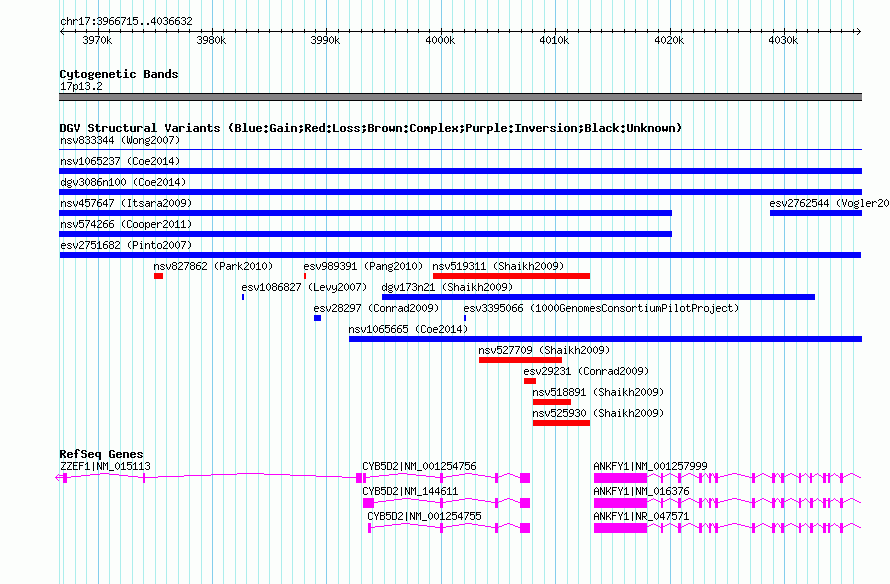The image size is (890, 584).
Task: Open transcript ANKFY1|NM_001257999
Action: pos(650,466)
